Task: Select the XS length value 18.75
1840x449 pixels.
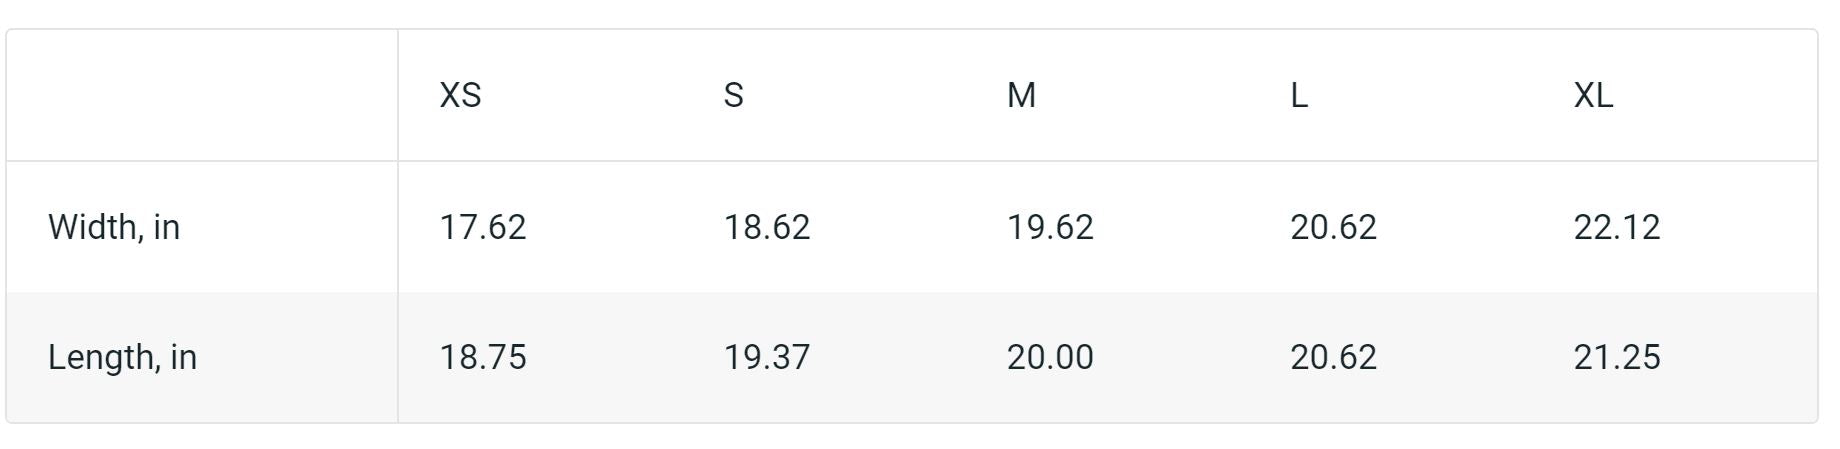Action: tap(483, 357)
